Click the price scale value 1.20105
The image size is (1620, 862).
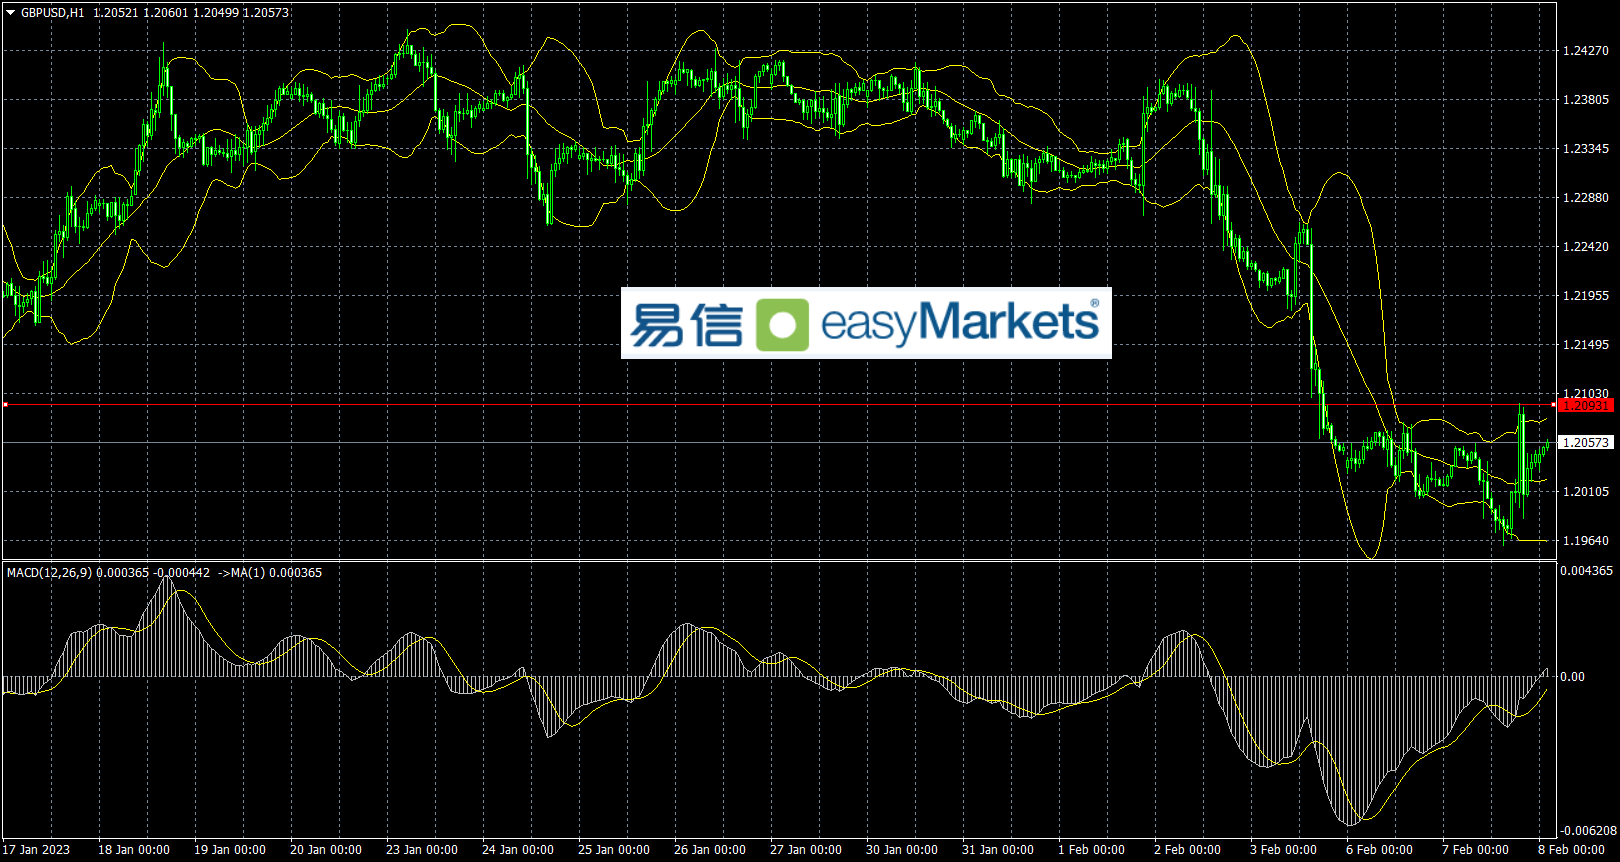pos(1586,492)
